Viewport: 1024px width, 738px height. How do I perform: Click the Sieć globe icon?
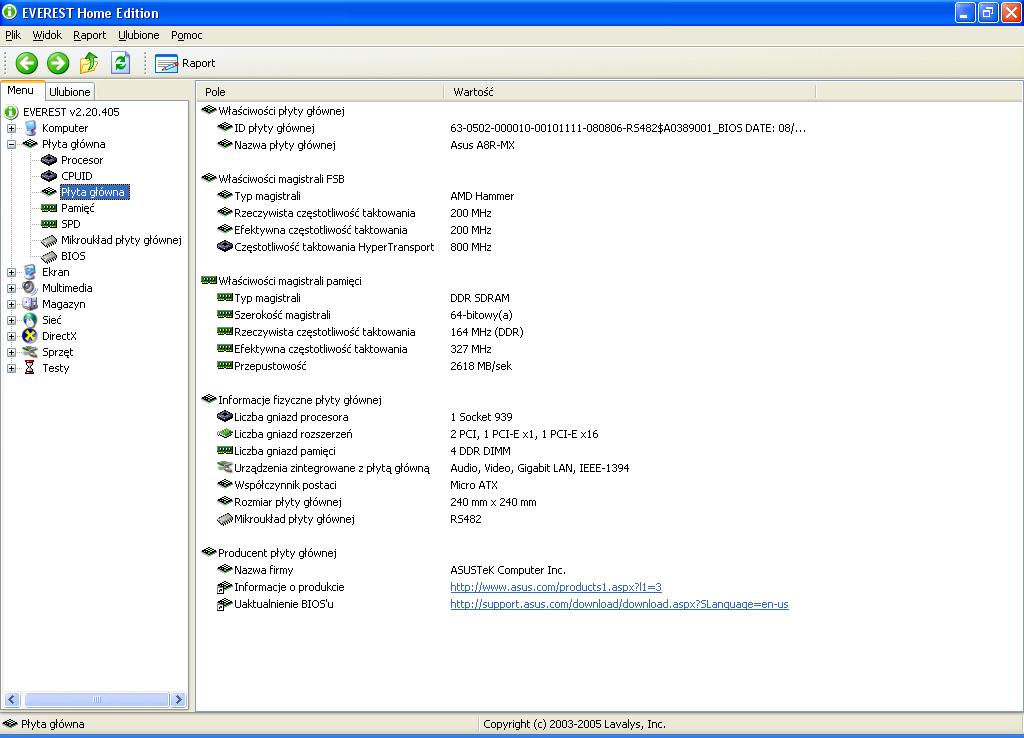(30, 320)
